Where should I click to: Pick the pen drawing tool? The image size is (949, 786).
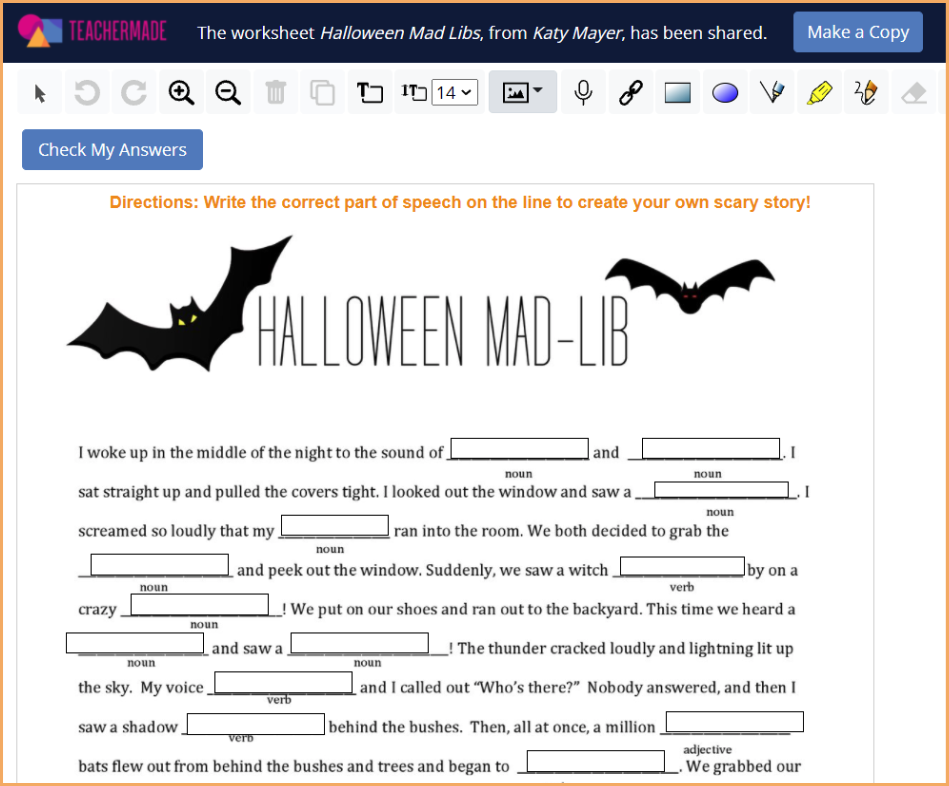[x=771, y=92]
